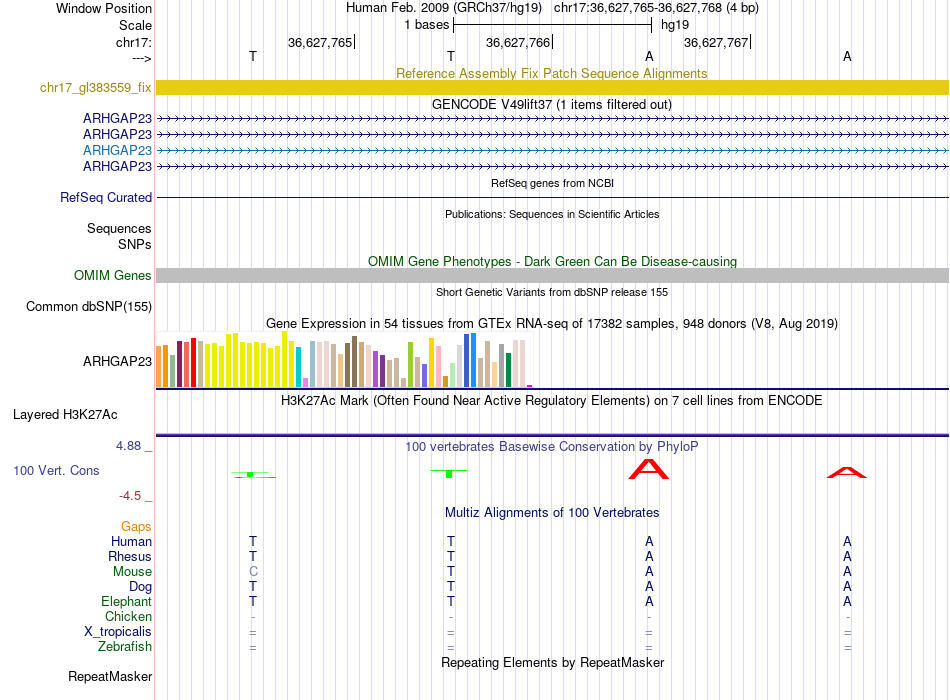Click the Gaps row label
Viewport: 950px width, 700px height.
tap(136, 527)
